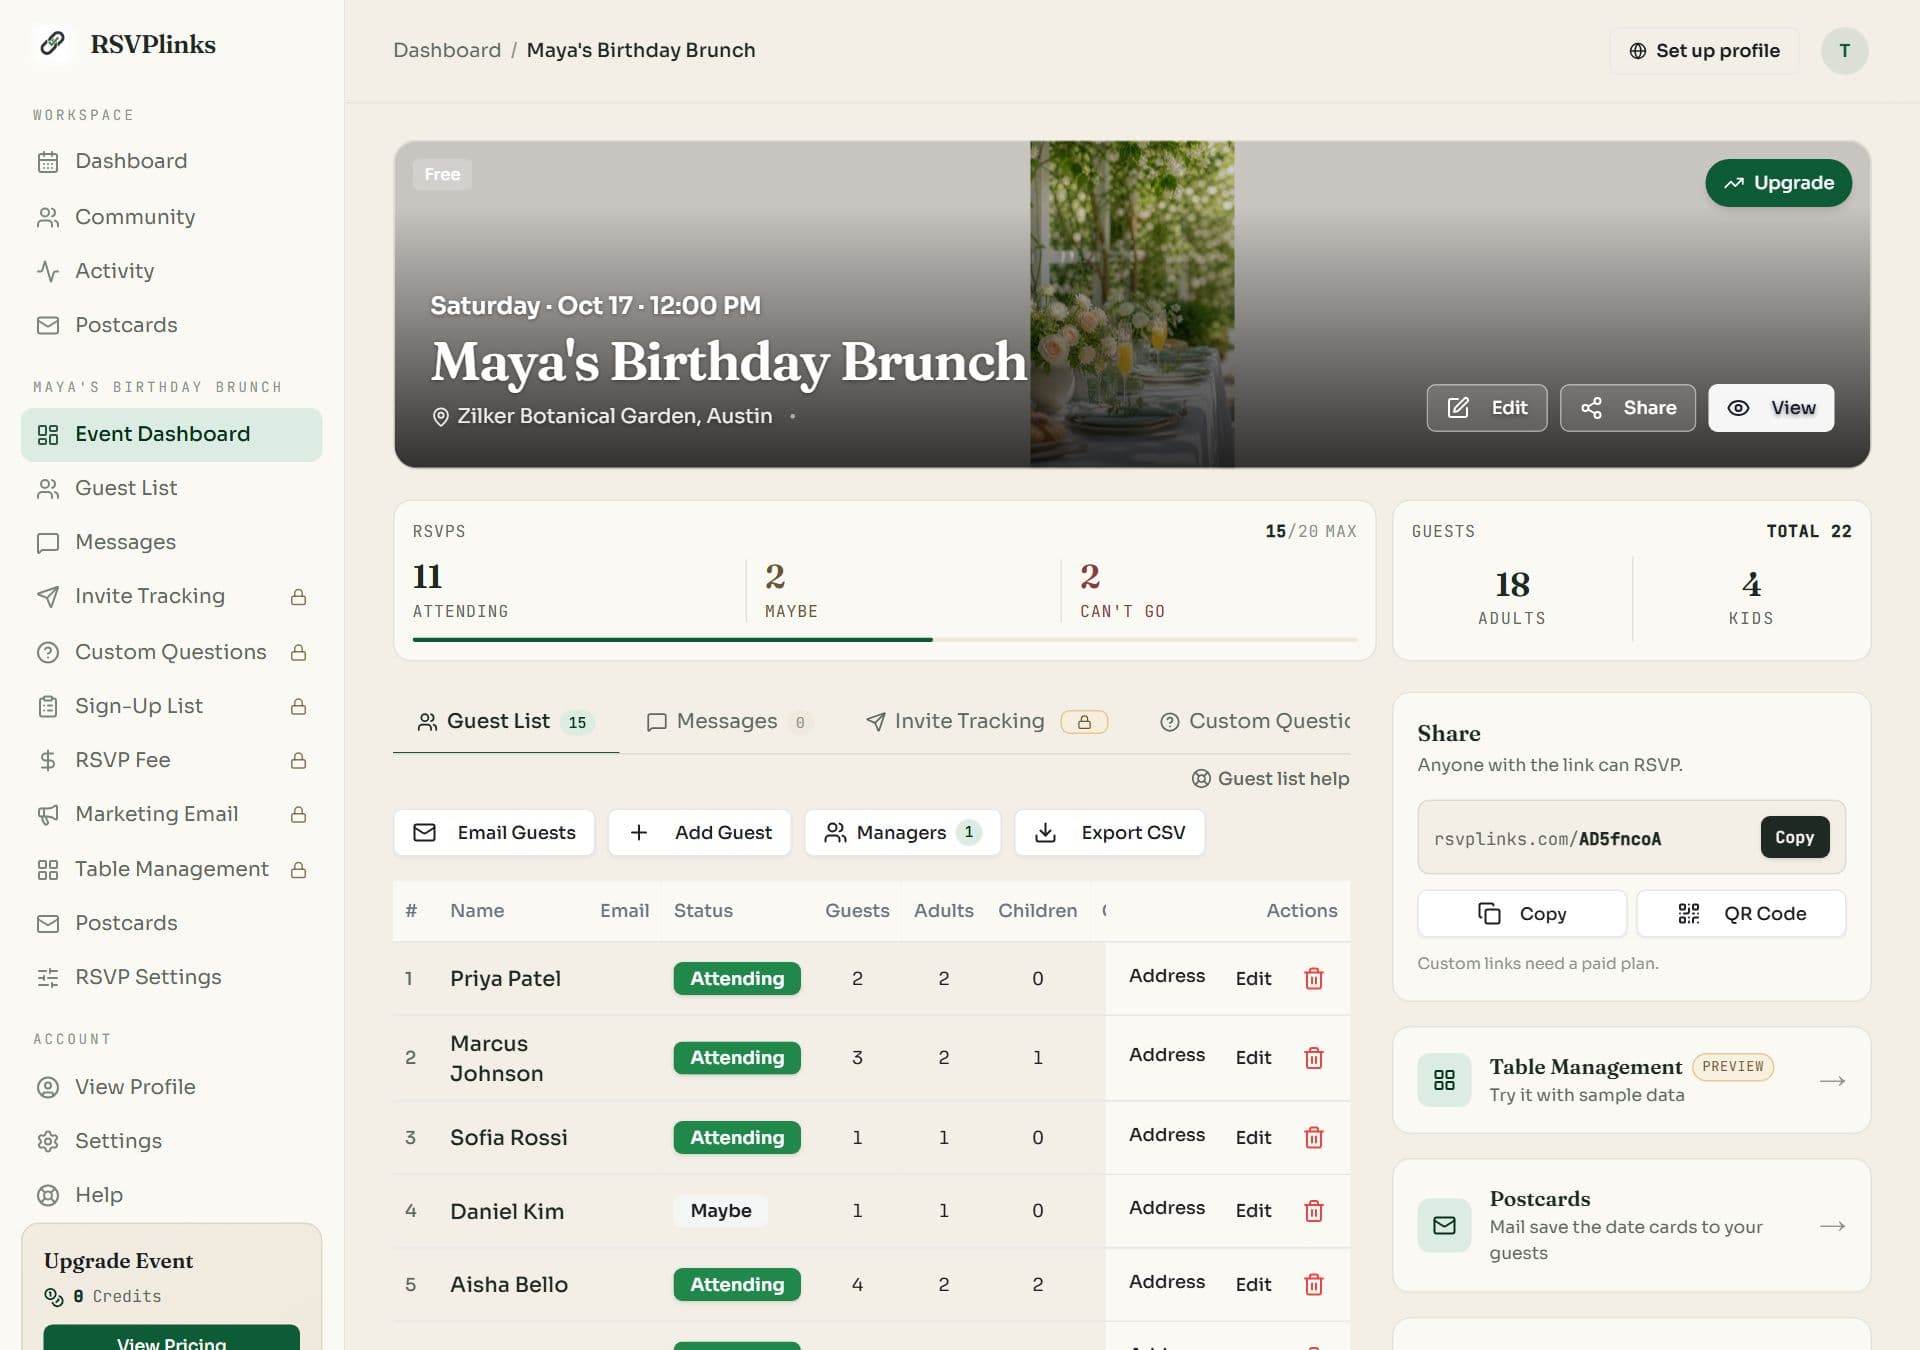Click the Table Management card grid icon
The height and width of the screenshot is (1350, 1920).
[1444, 1080]
